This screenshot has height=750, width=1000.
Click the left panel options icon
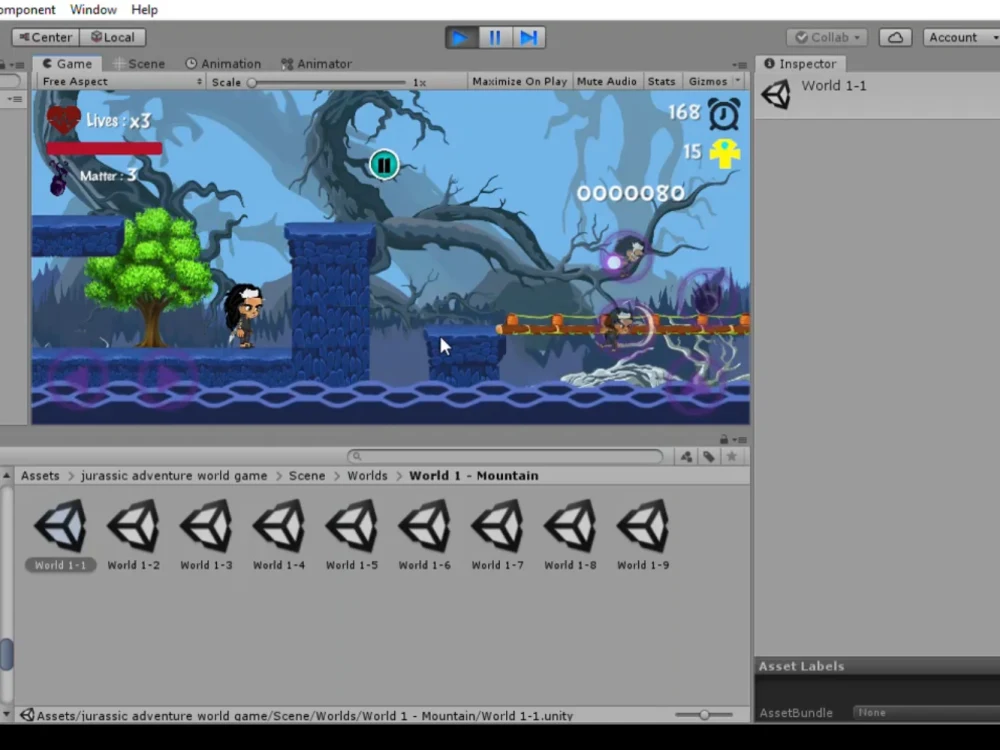(15, 99)
